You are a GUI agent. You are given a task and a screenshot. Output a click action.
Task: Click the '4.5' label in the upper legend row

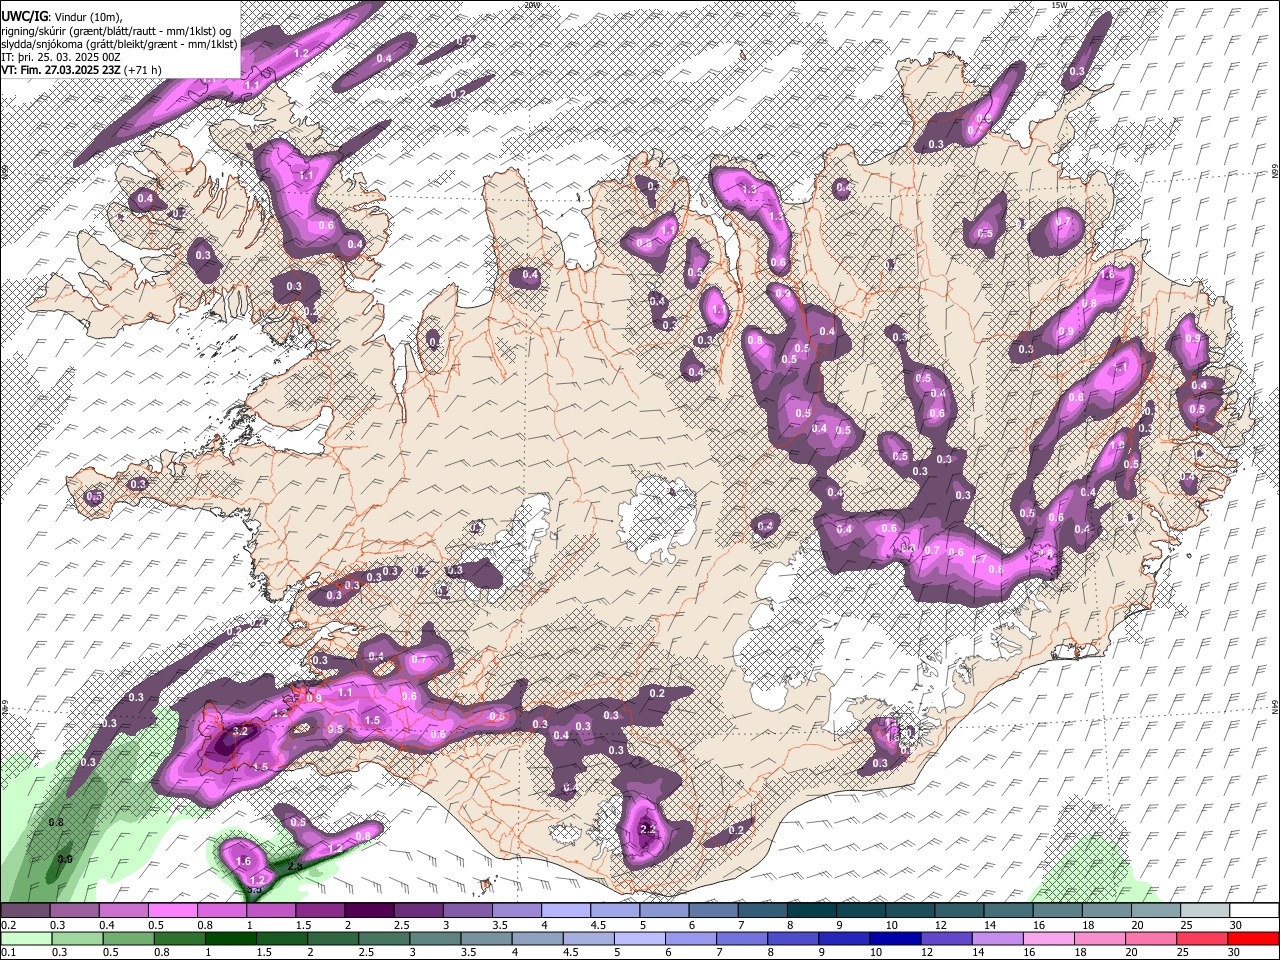pyautogui.click(x=598, y=925)
